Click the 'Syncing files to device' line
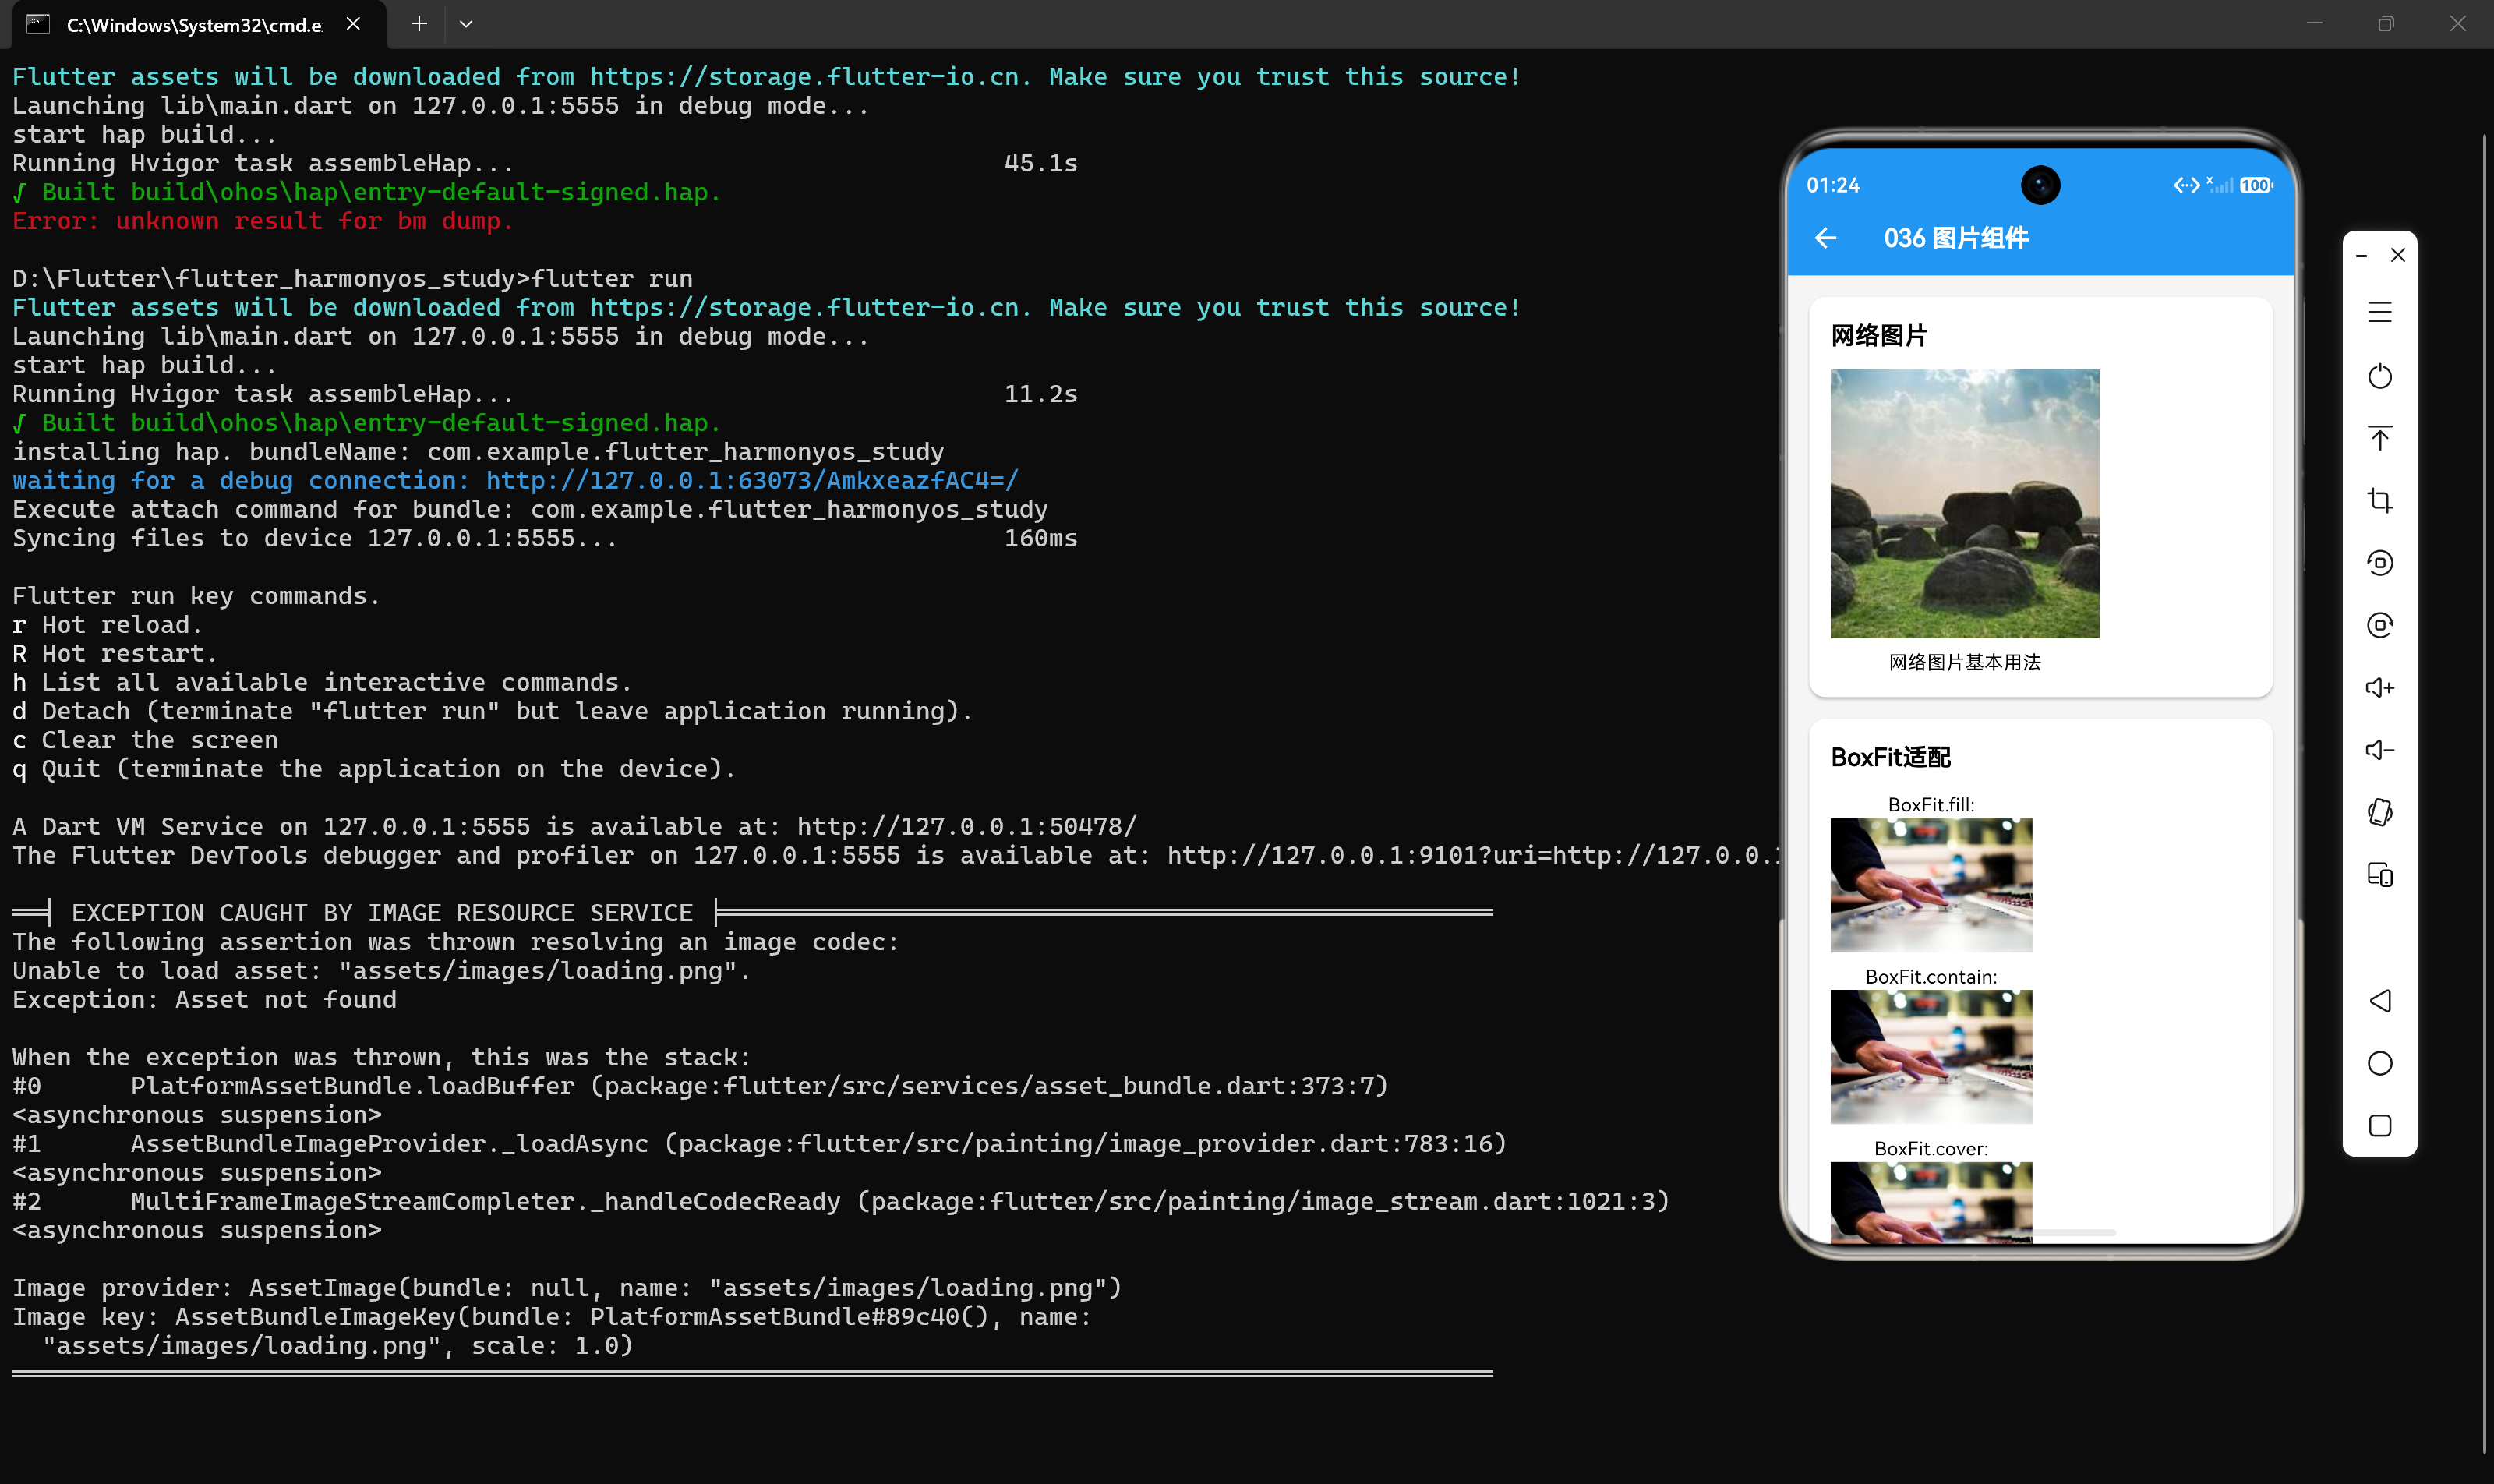The image size is (2494, 1484). [545, 539]
